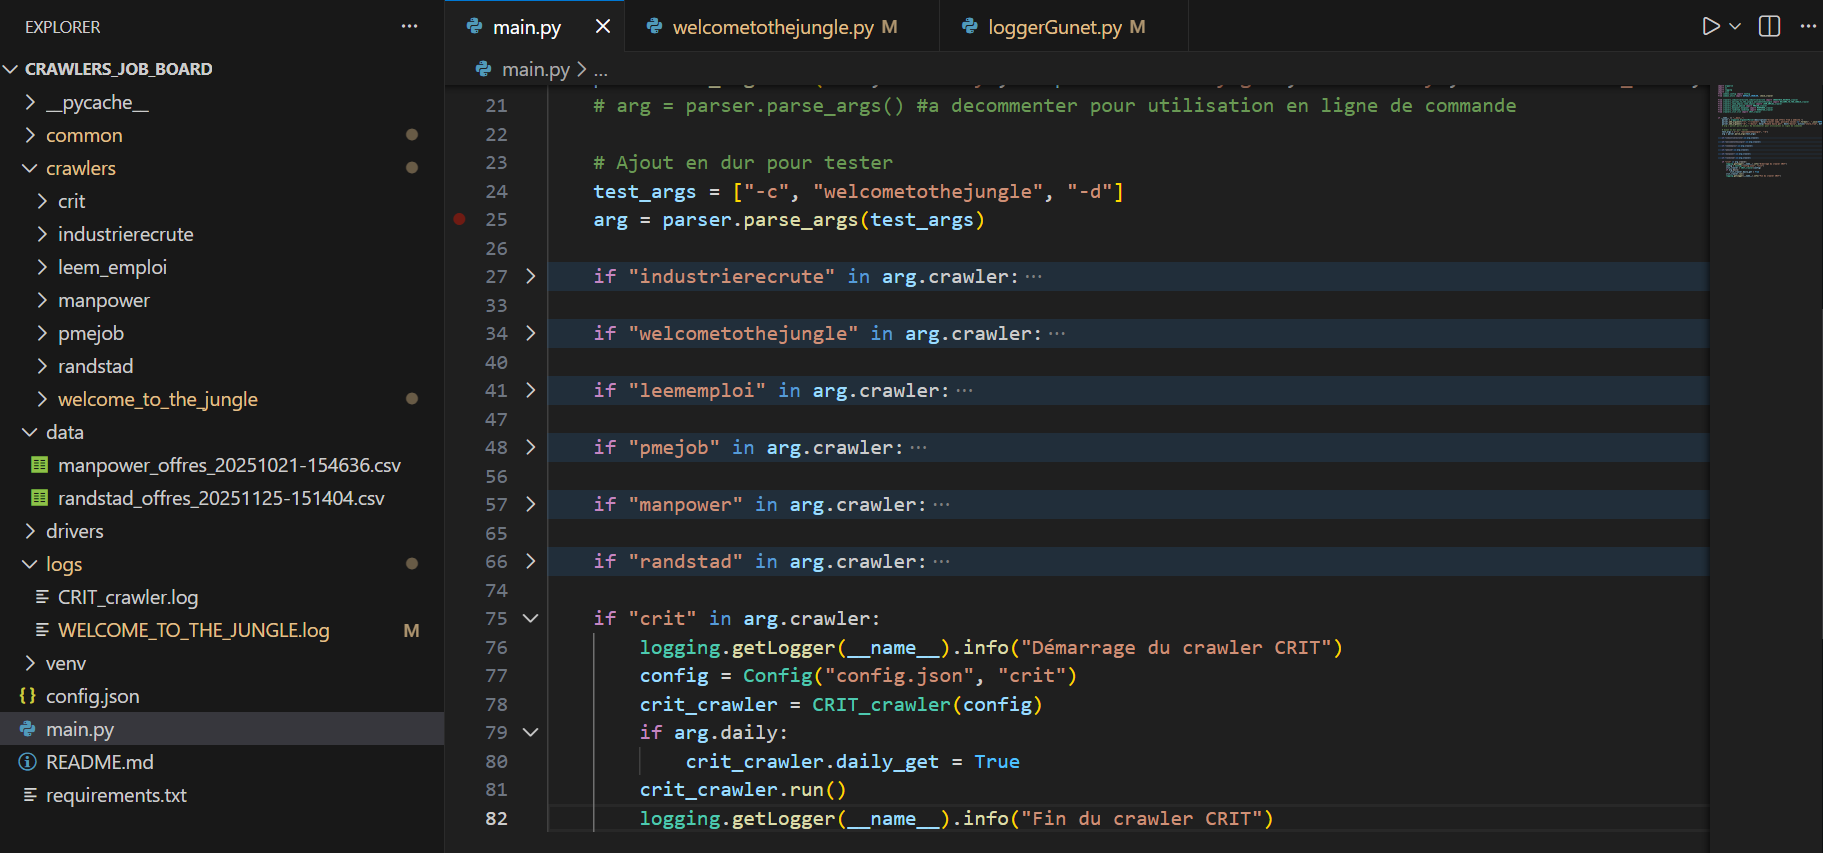Click the braces icon beside config.json

click(28, 696)
